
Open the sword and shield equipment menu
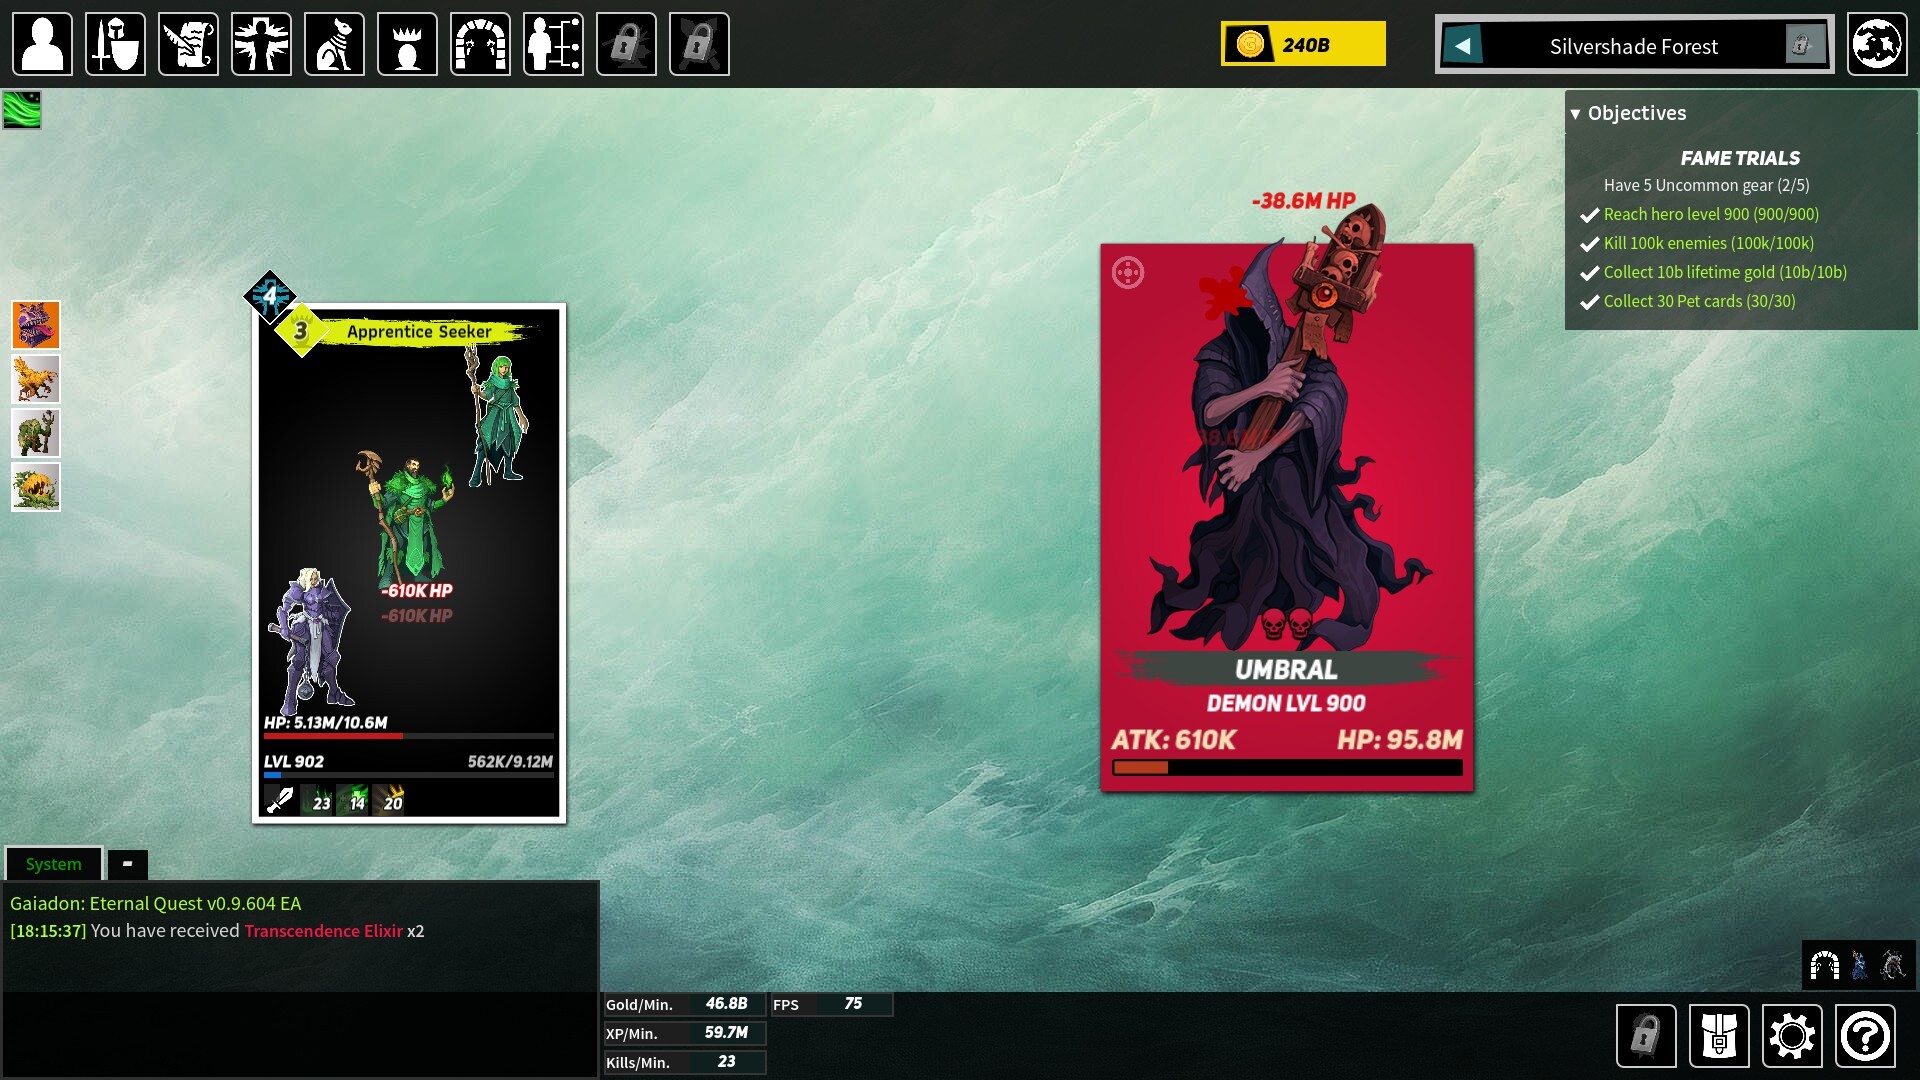[115, 44]
